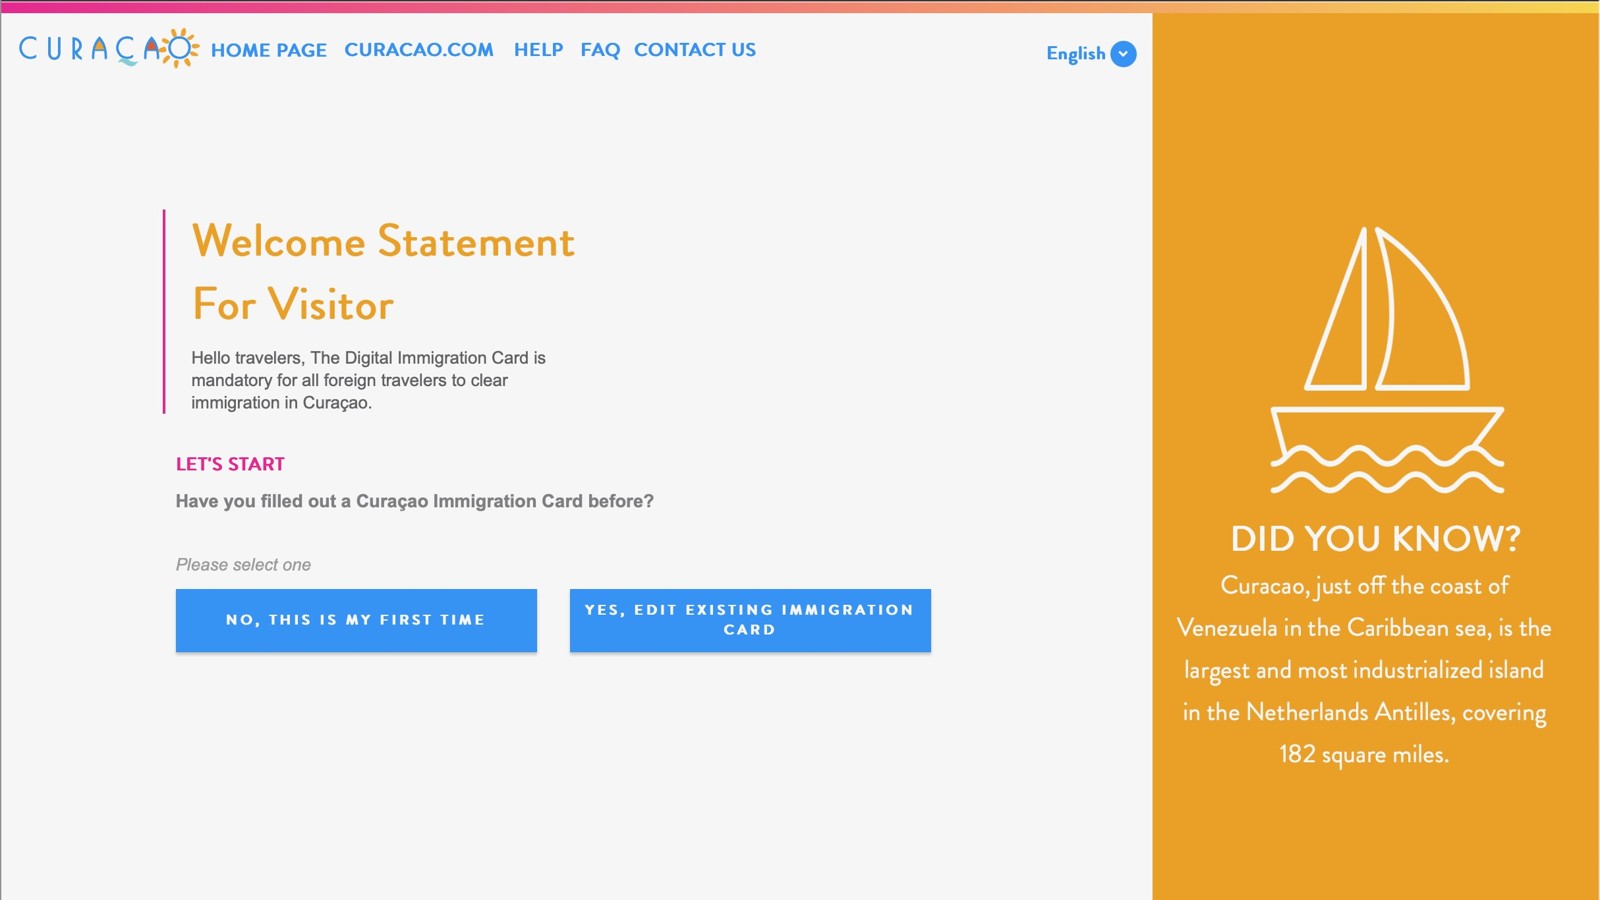Open the HELP page
The image size is (1600, 900).
point(537,50)
